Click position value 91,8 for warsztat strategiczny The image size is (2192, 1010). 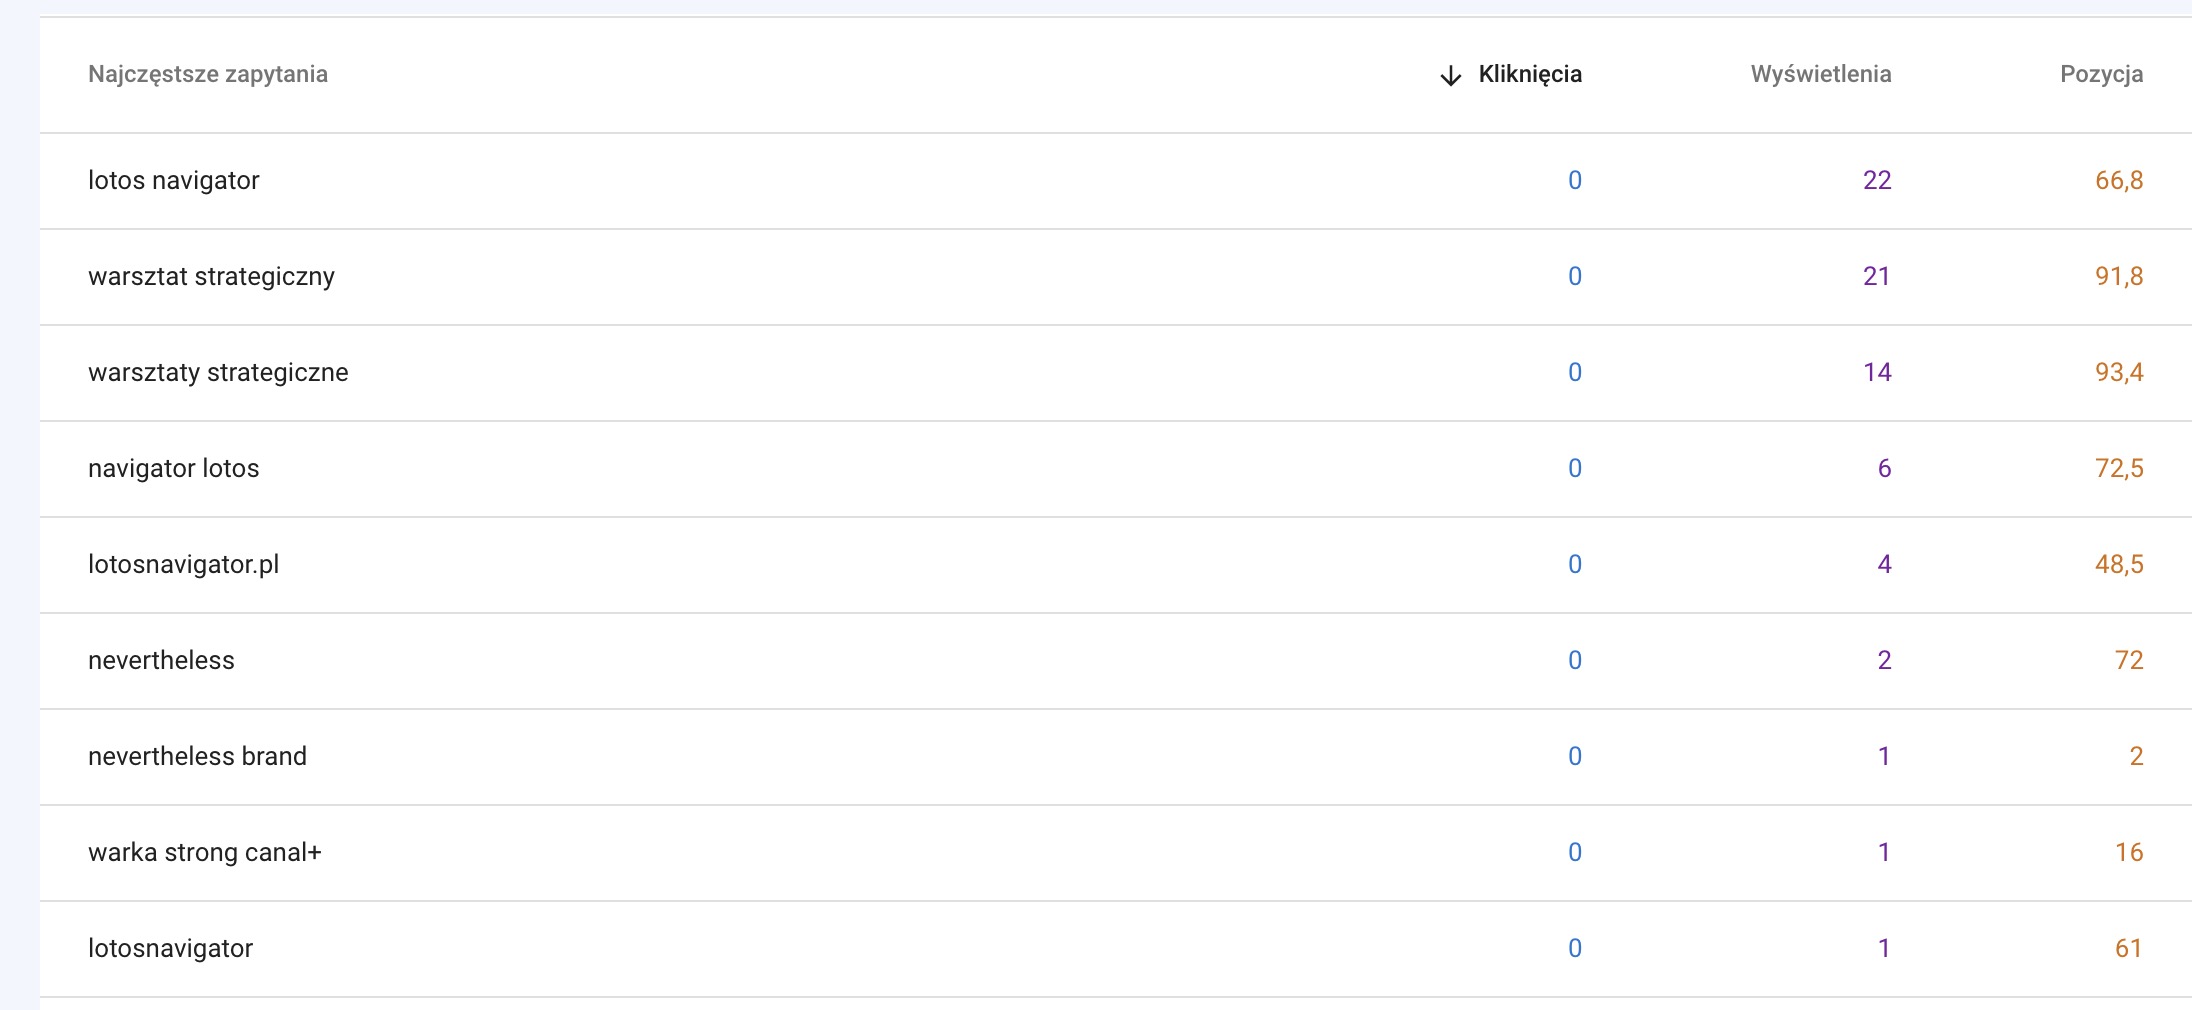(2118, 276)
